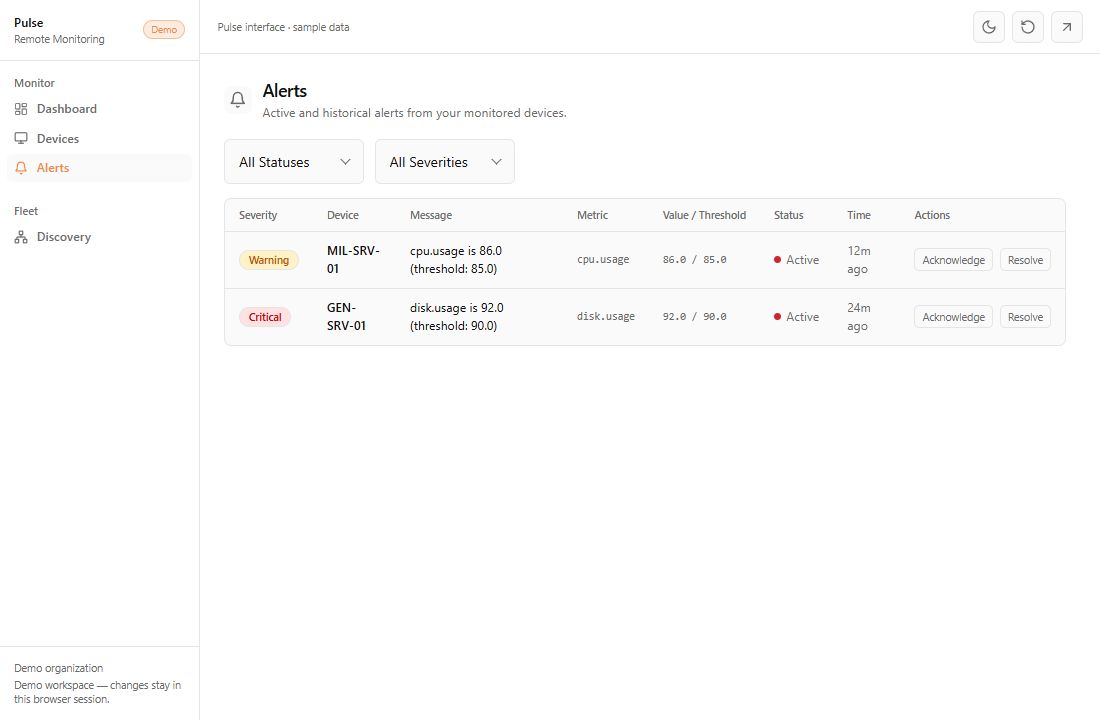The height and width of the screenshot is (720, 1100).
Task: Open Devices page from sidebar
Action: click(x=99, y=138)
